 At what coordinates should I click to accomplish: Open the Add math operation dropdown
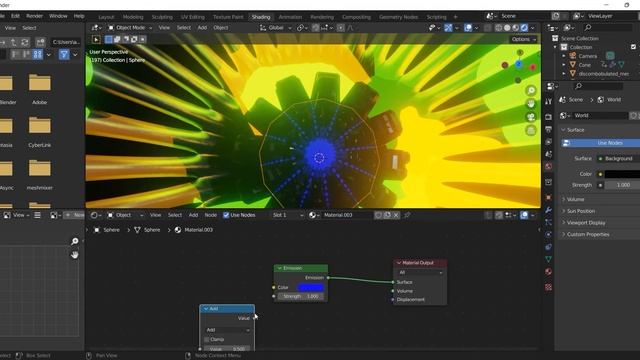[227, 330]
